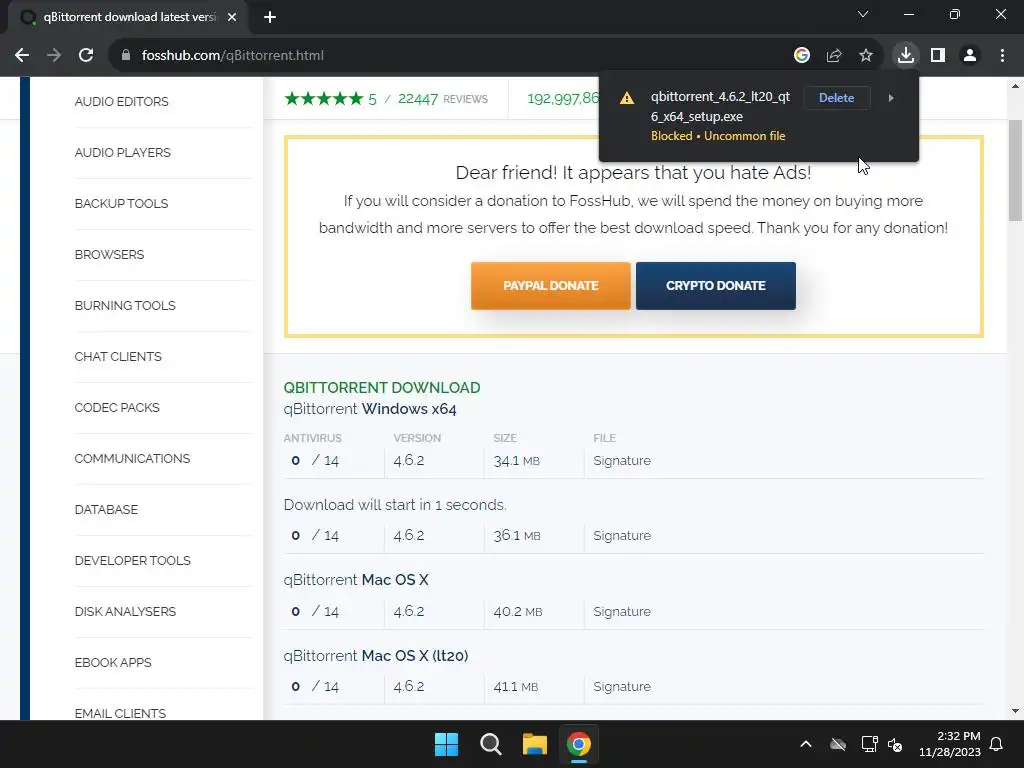Viewport: 1024px width, 768px height.
Task: Open the Windows Start menu
Action: click(447, 744)
